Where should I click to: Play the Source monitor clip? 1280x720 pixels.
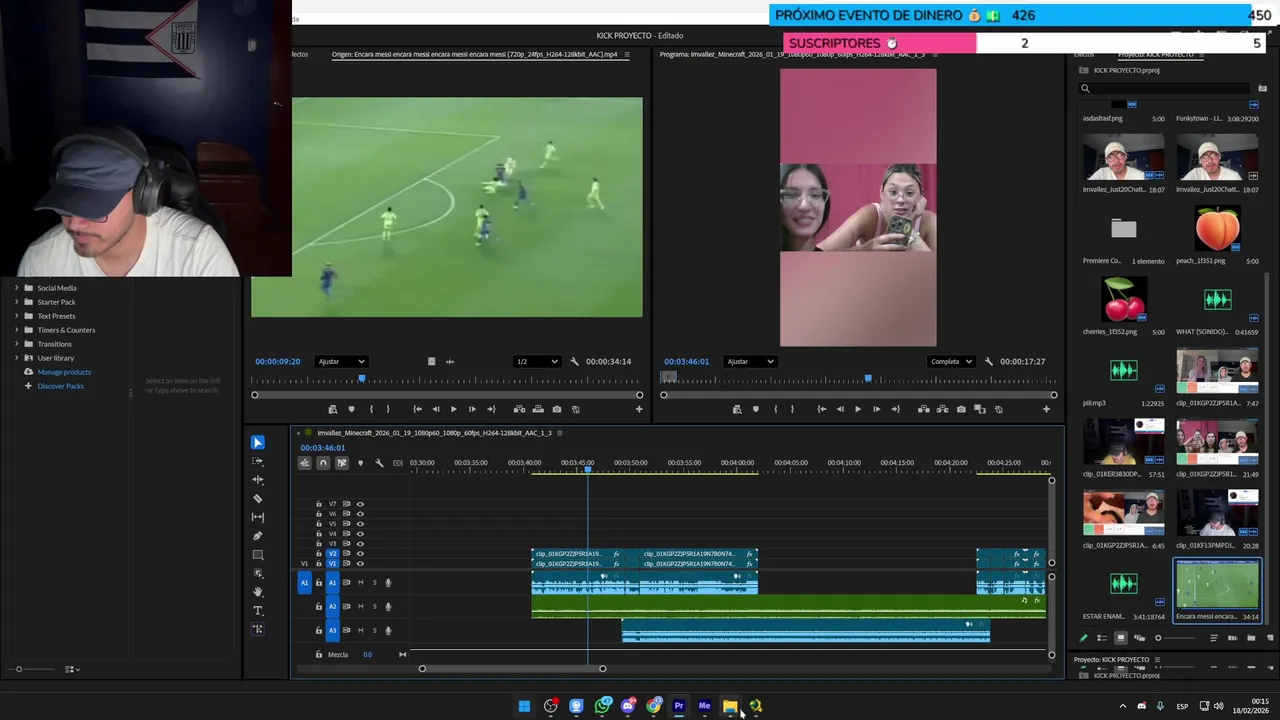pos(453,409)
